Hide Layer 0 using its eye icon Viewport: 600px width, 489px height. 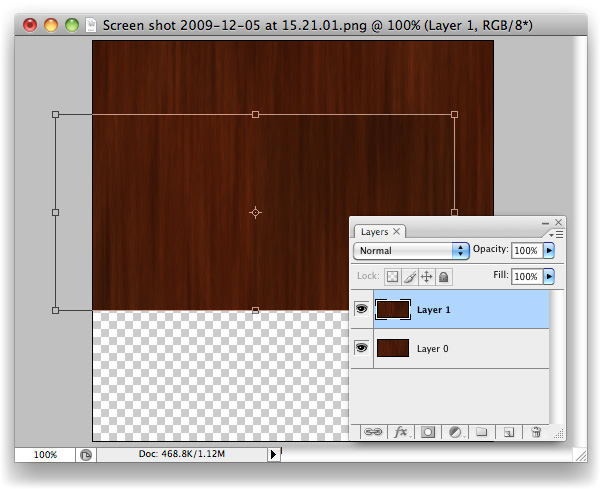tap(362, 348)
